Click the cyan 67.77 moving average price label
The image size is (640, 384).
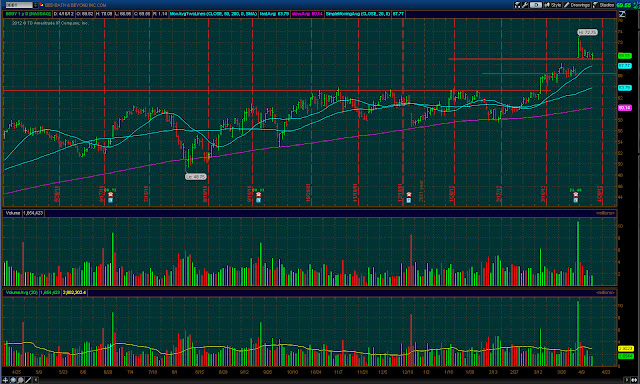[x=624, y=66]
